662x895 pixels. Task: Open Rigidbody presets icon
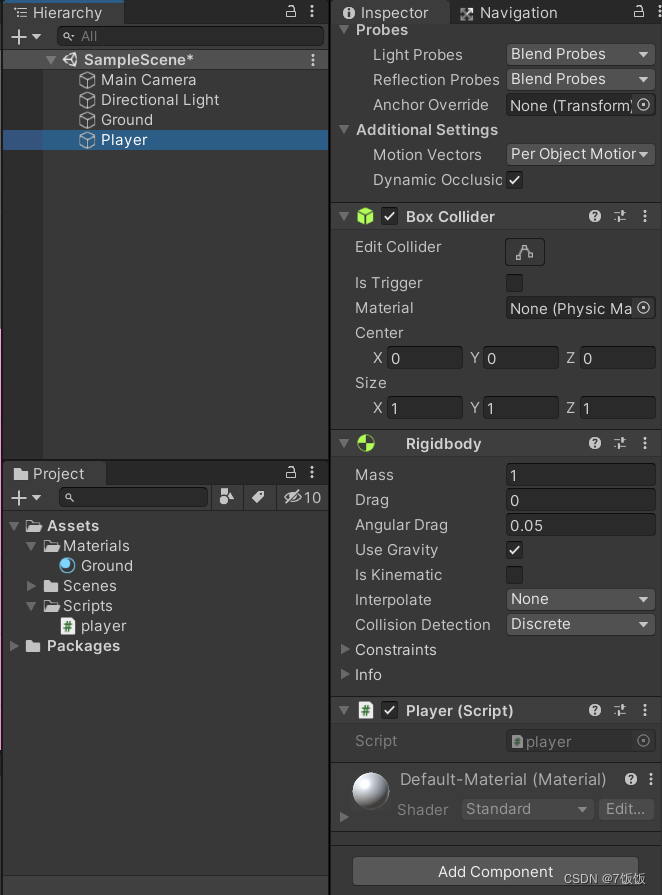tap(620, 444)
